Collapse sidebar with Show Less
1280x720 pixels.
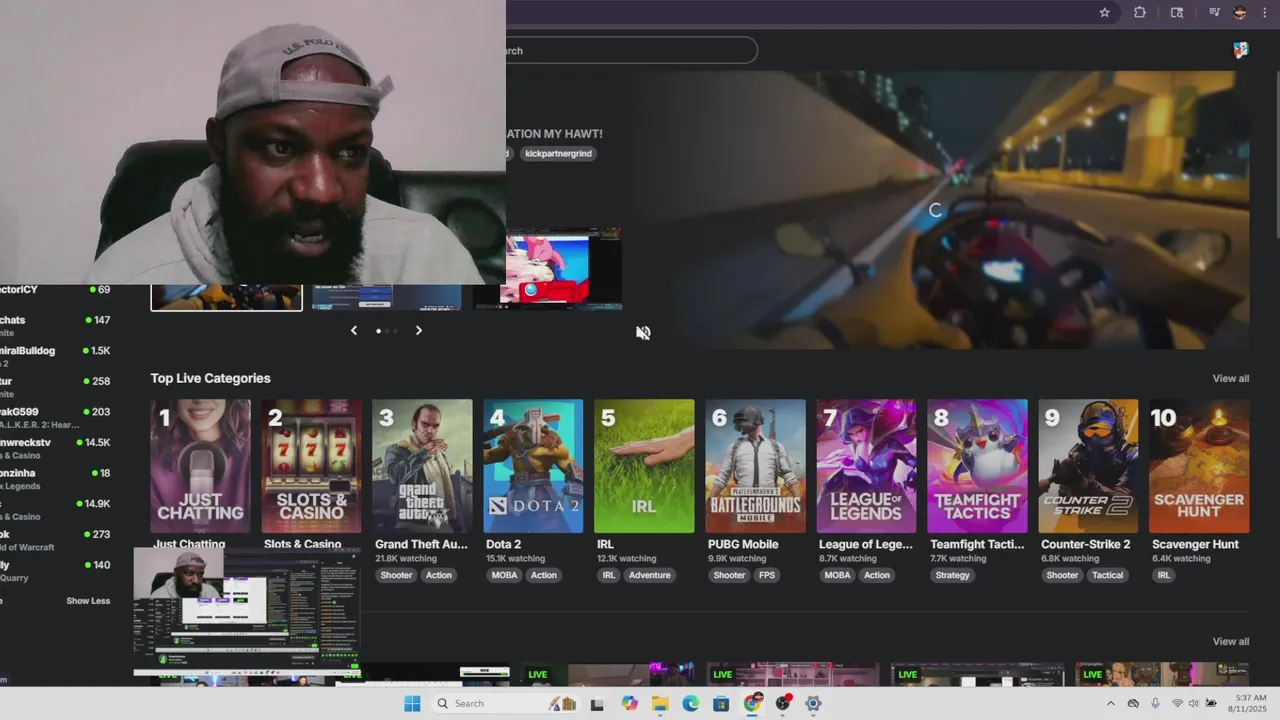coord(88,601)
